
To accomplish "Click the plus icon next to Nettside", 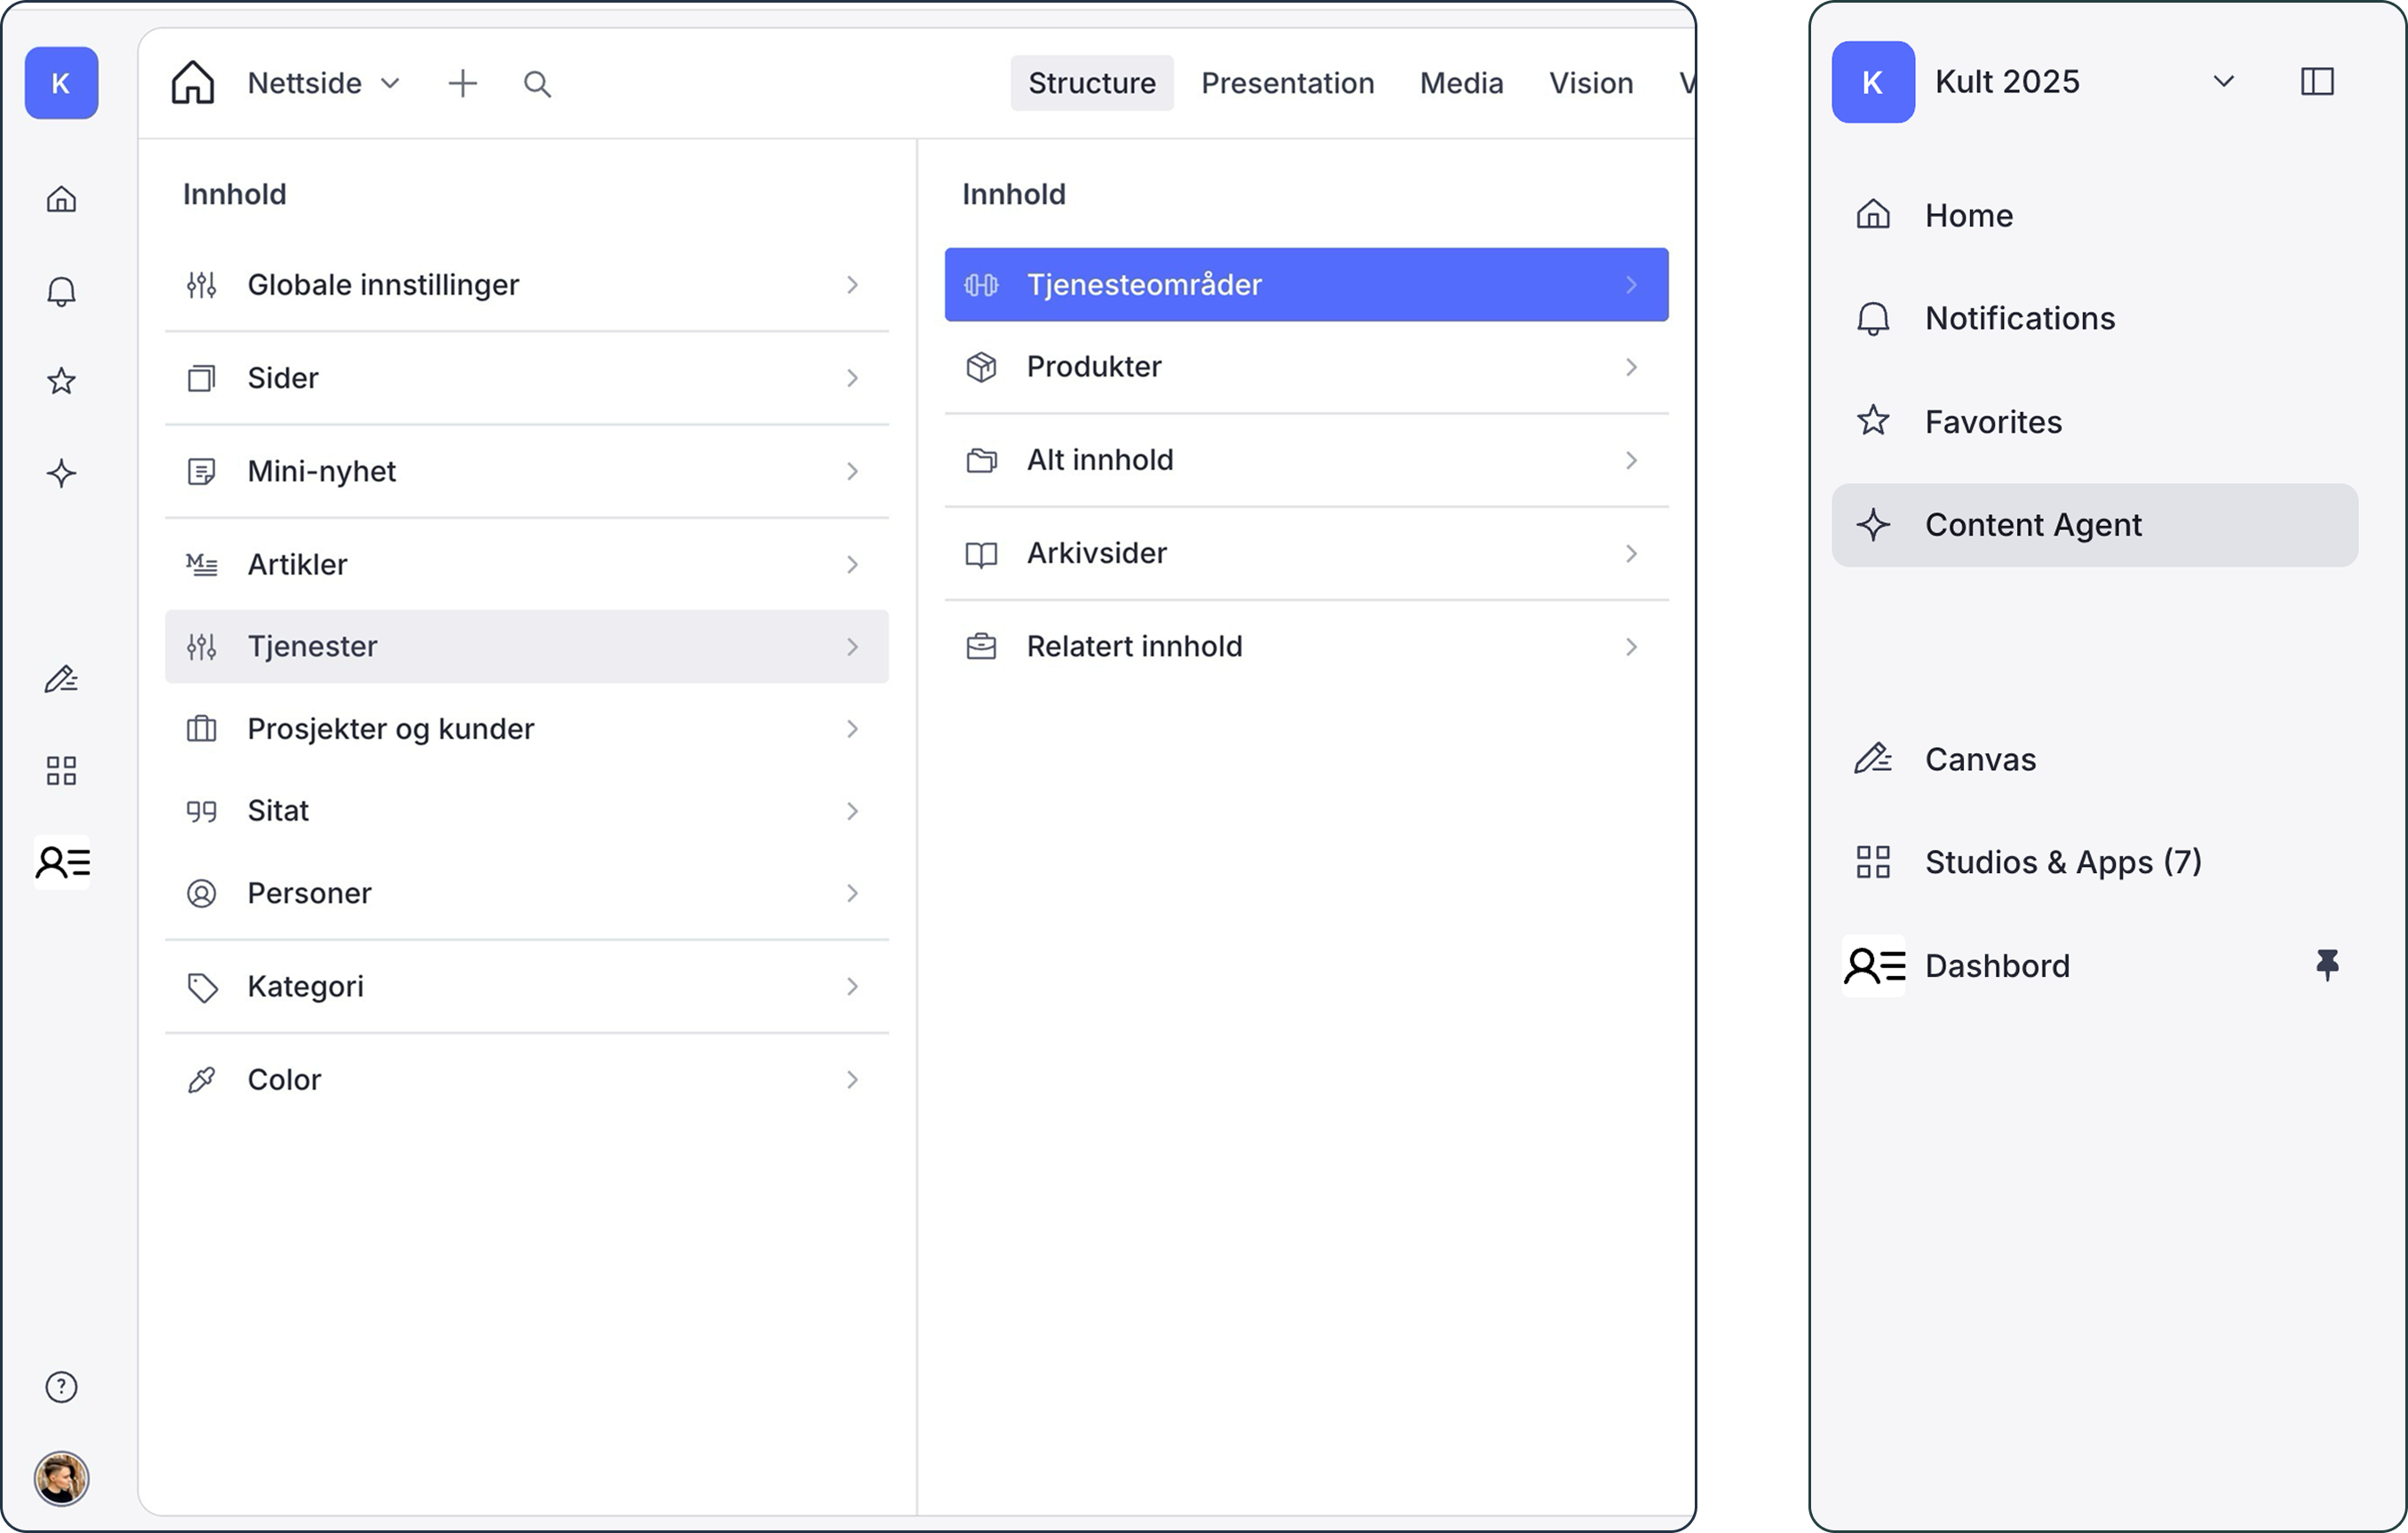I will tap(462, 83).
